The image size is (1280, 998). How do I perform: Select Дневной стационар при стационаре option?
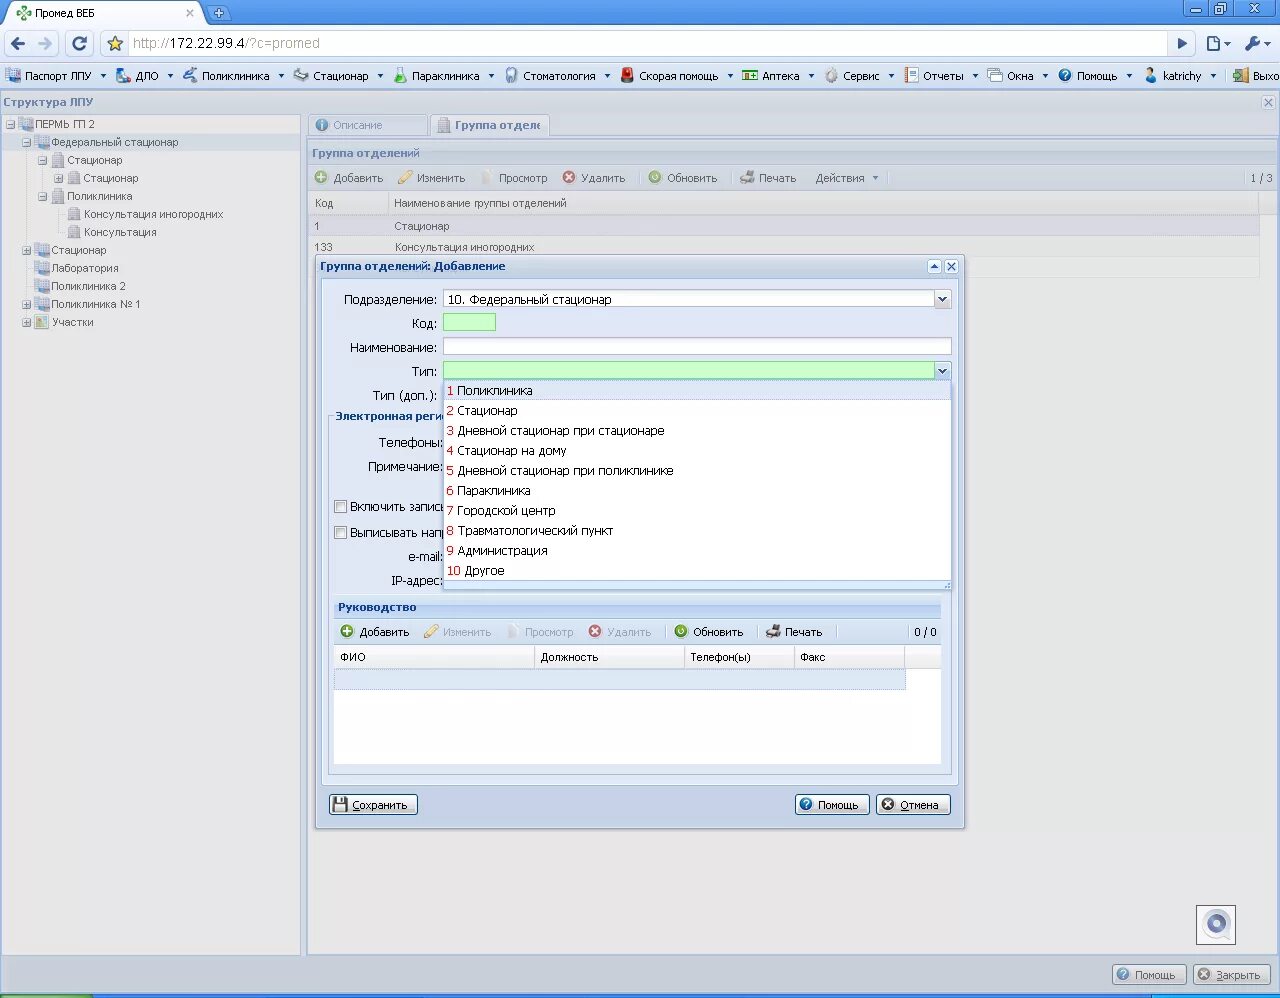click(697, 431)
